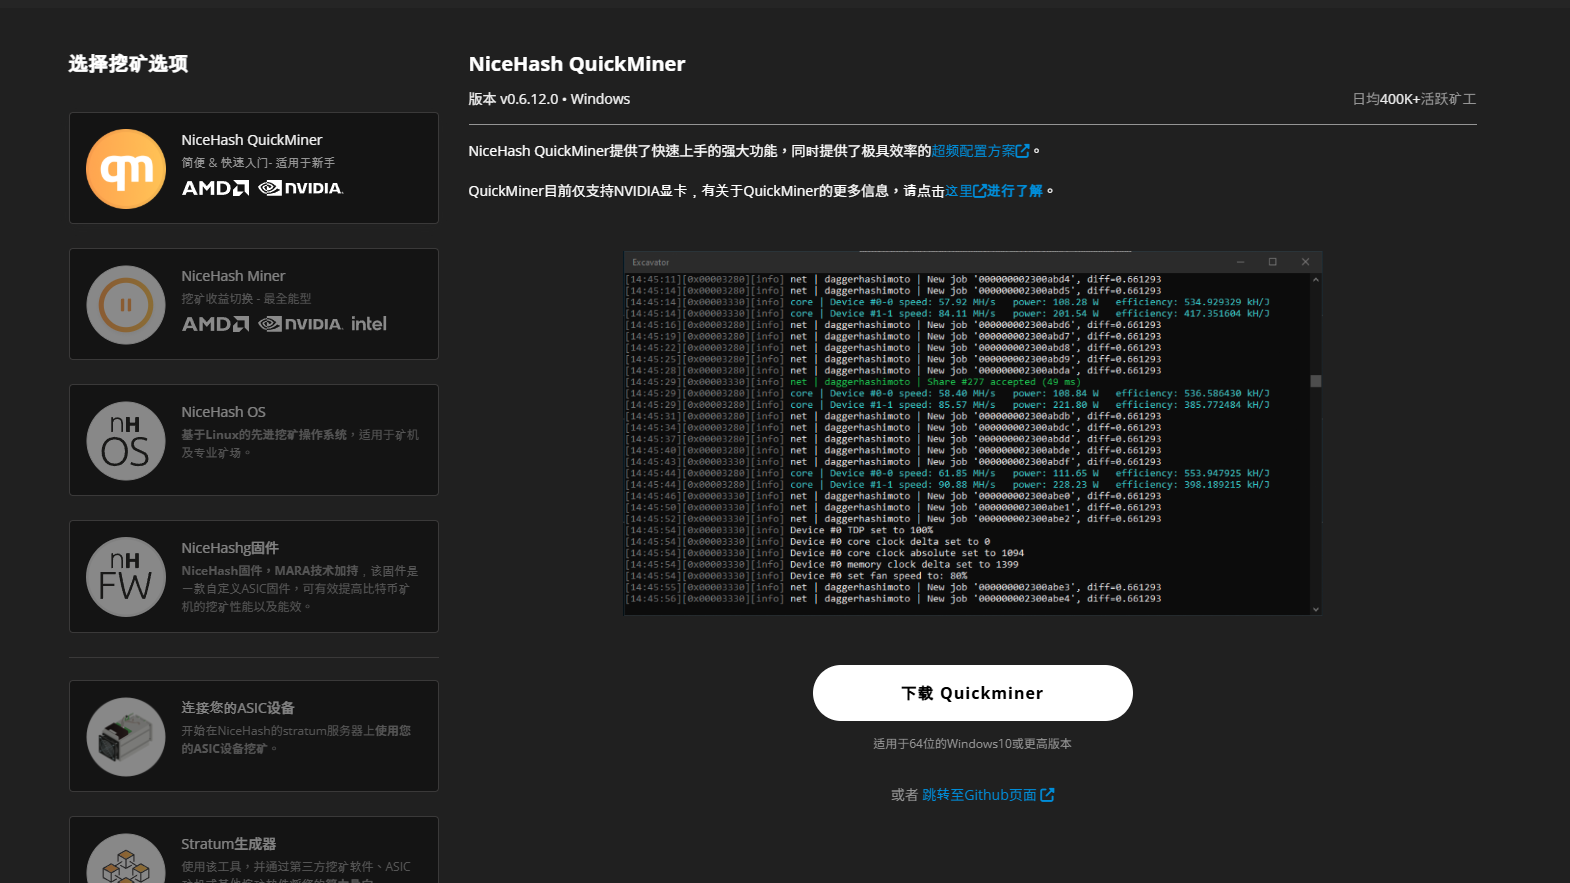This screenshot has height=883, width=1570.
Task: Click the Excavator console scrollbar thumb
Action: click(x=1316, y=381)
